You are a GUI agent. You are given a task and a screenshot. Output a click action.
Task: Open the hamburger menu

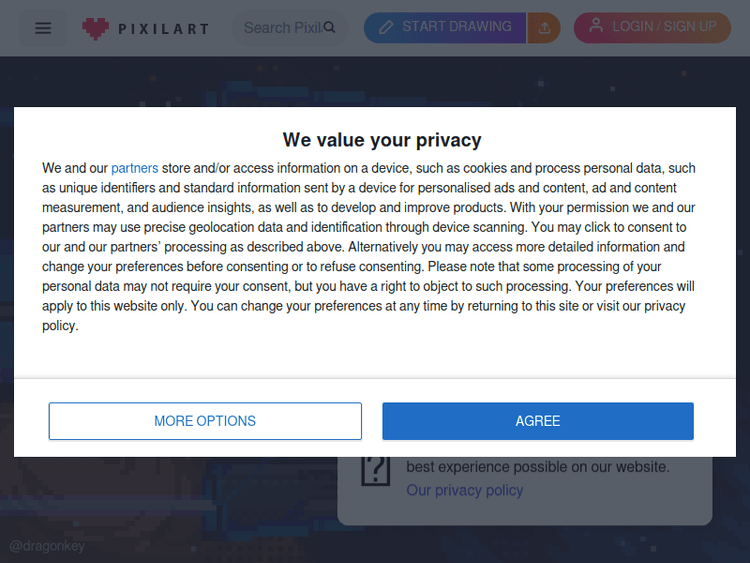[x=43, y=28]
